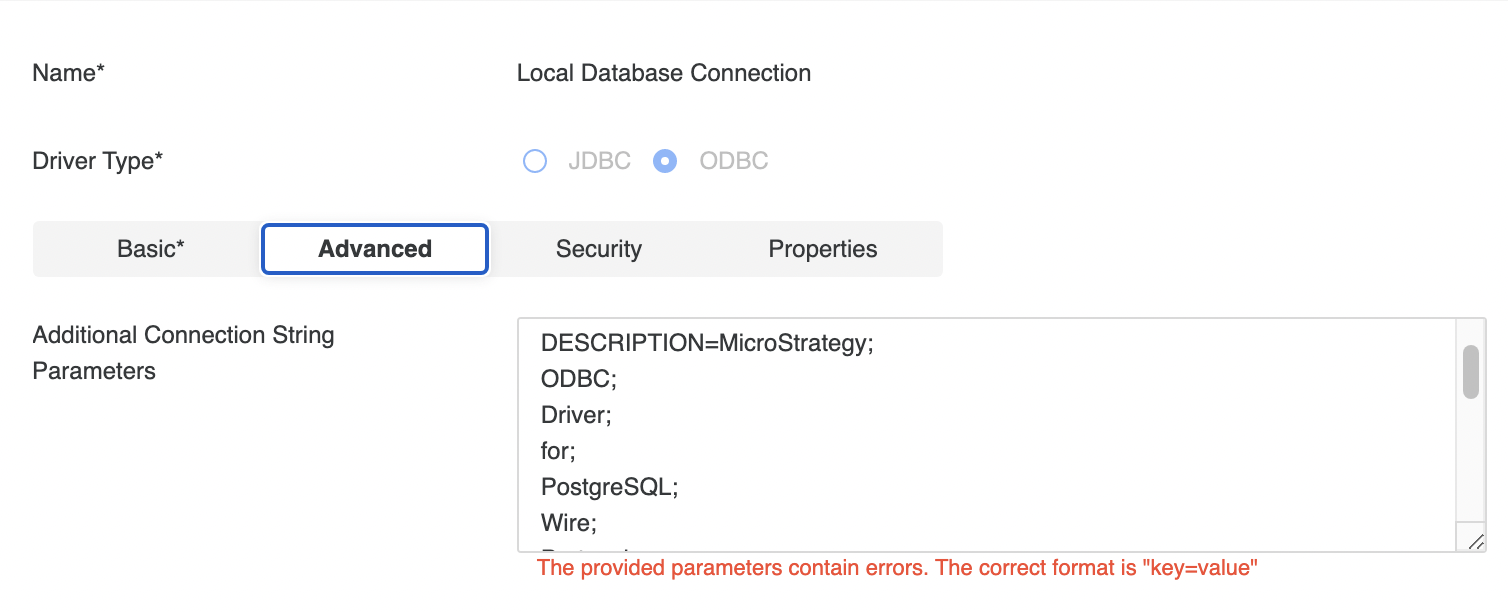Select the JDBC radio button
The height and width of the screenshot is (612, 1508).
(x=535, y=161)
